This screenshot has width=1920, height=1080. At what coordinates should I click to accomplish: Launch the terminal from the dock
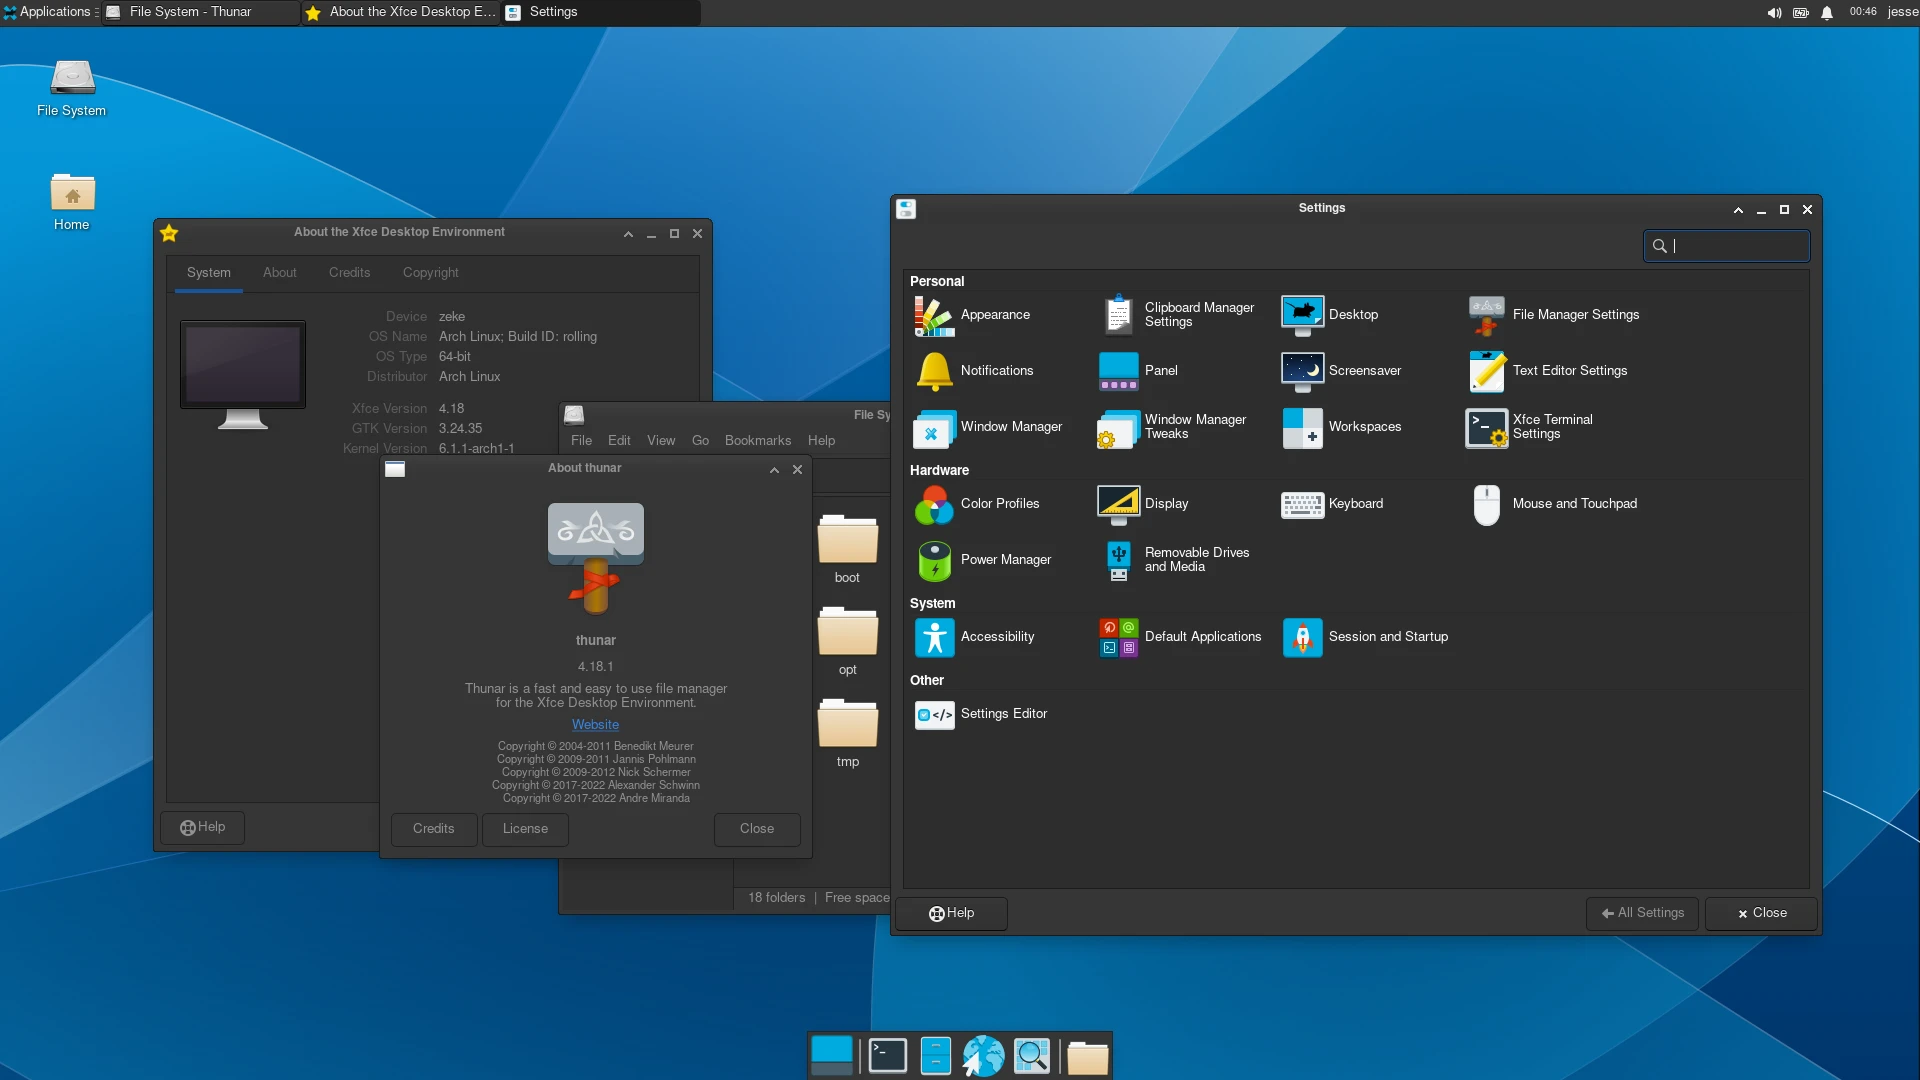point(887,1055)
